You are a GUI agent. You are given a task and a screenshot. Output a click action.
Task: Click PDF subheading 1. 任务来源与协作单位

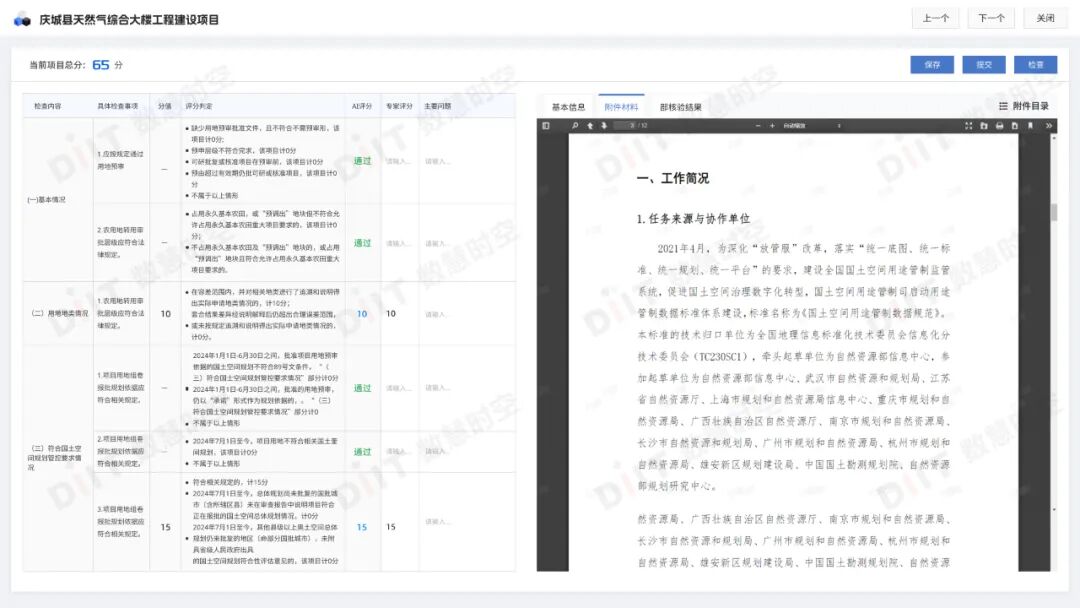(693, 219)
